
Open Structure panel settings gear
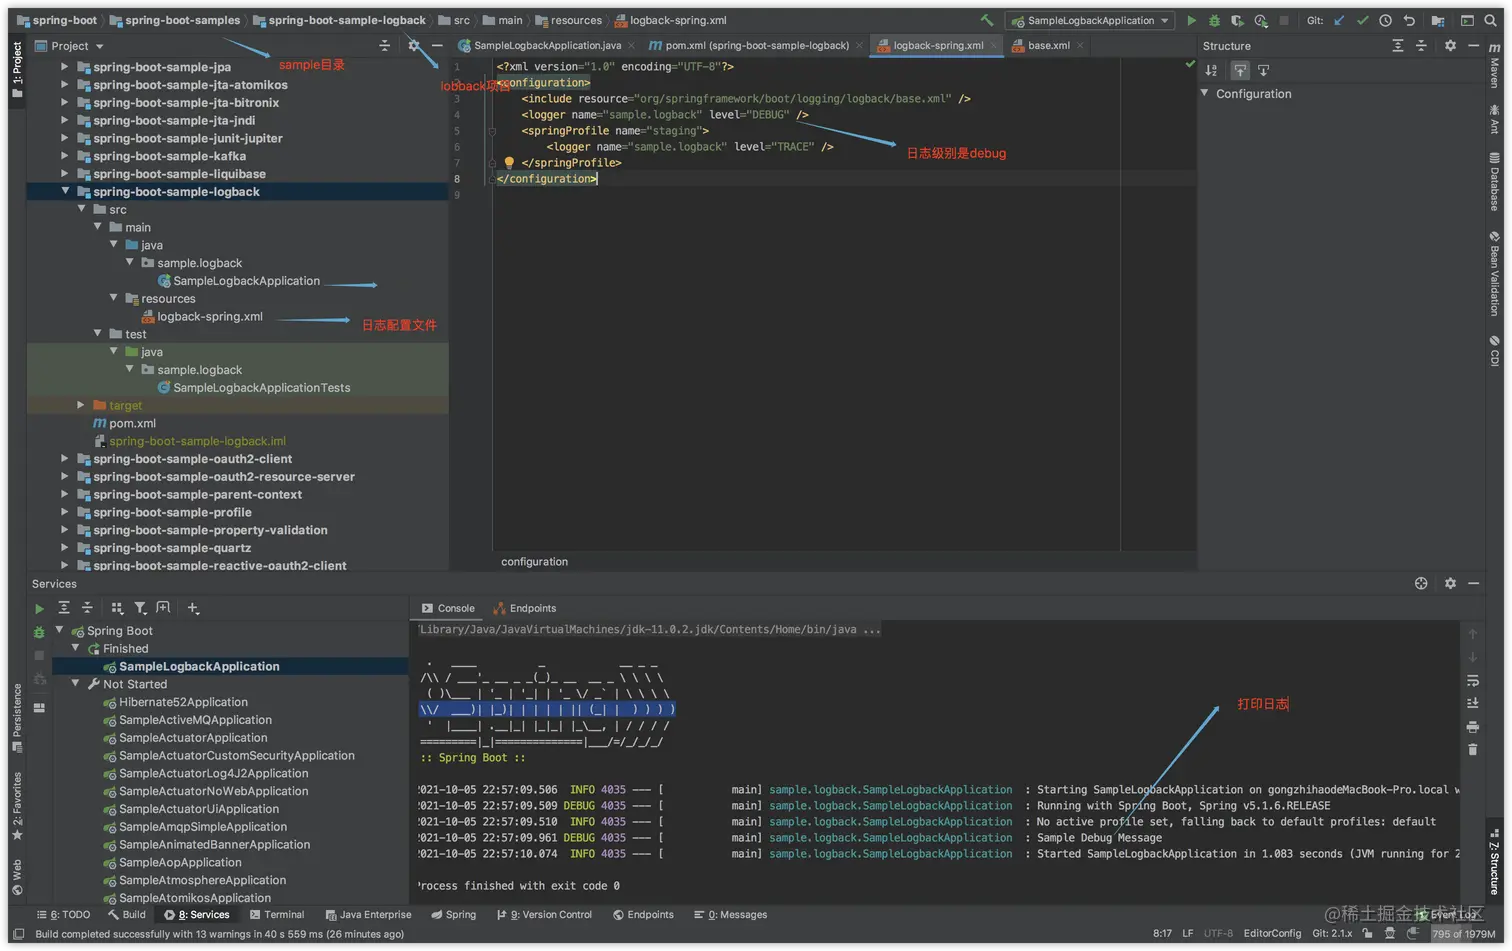(x=1450, y=46)
